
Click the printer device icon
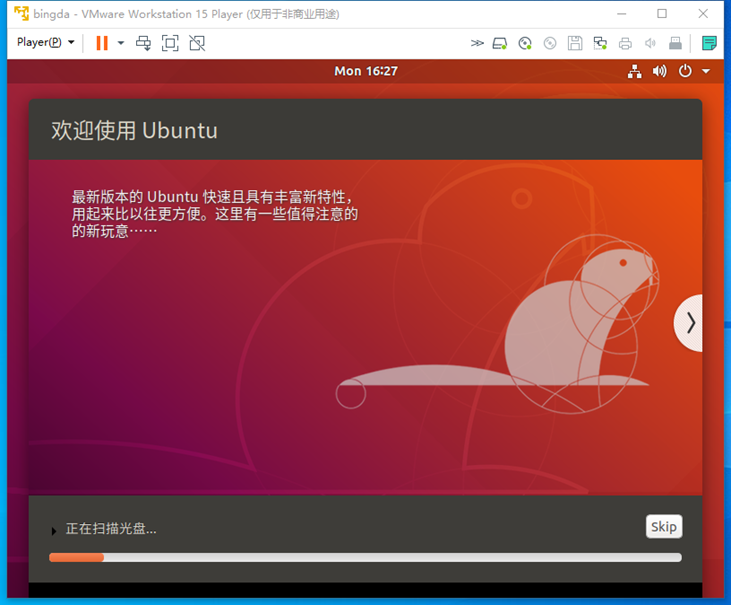coord(625,44)
